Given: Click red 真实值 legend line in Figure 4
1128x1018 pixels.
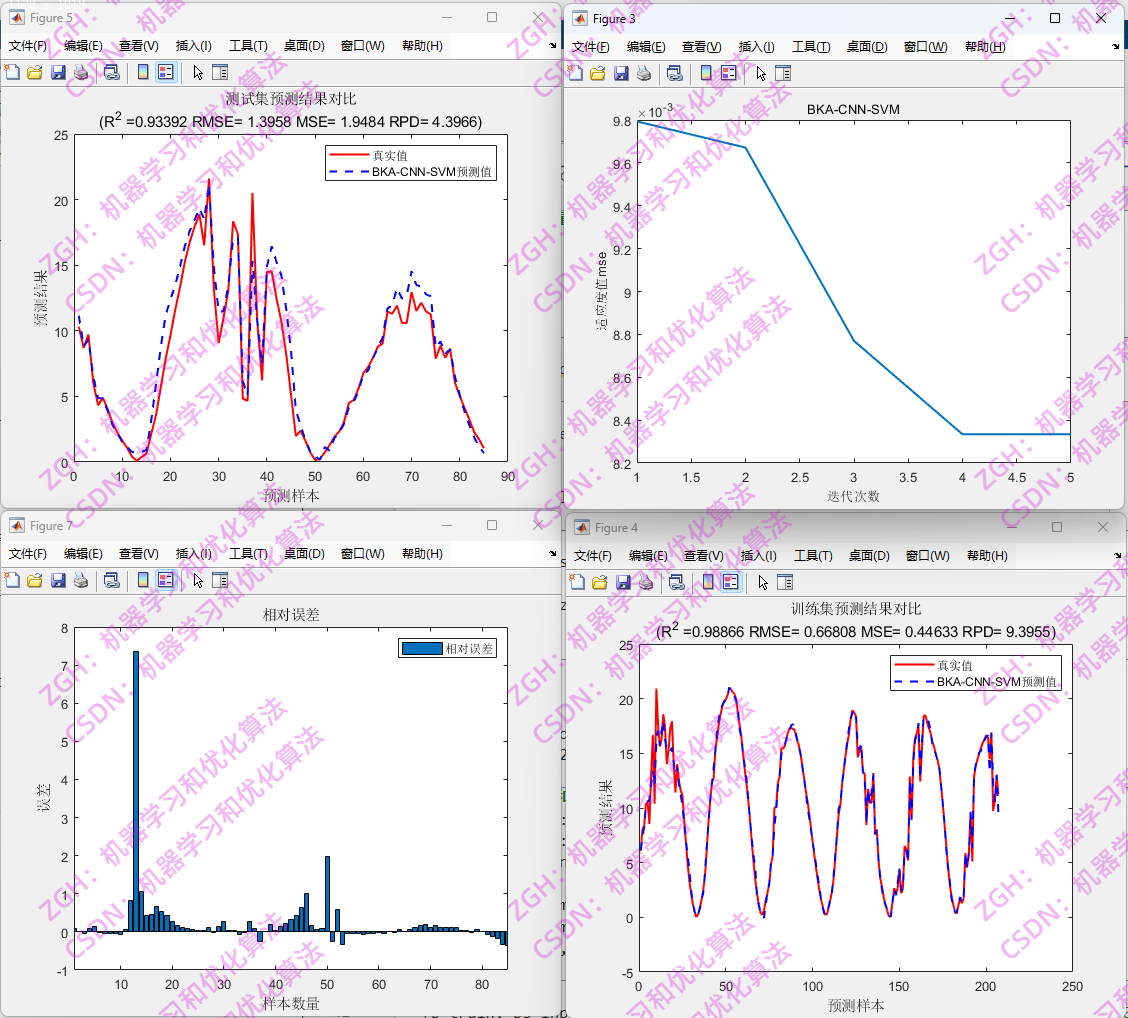Looking at the screenshot, I should 914,665.
